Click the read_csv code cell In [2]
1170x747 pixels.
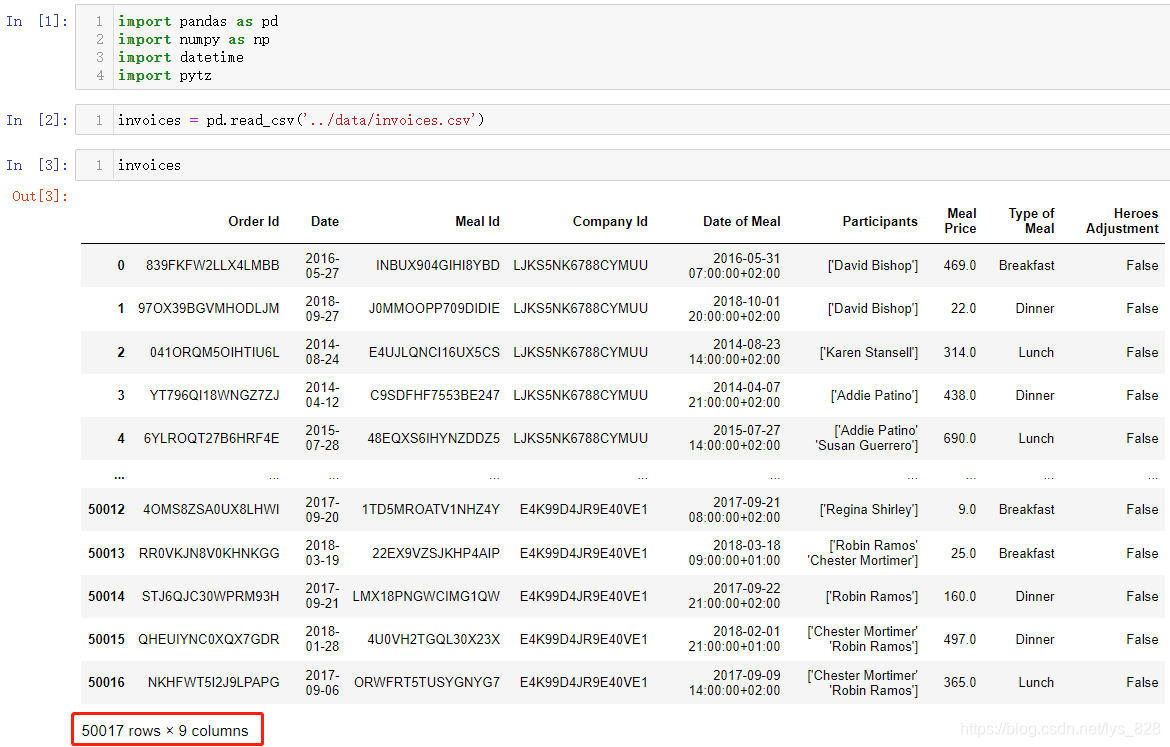622,120
